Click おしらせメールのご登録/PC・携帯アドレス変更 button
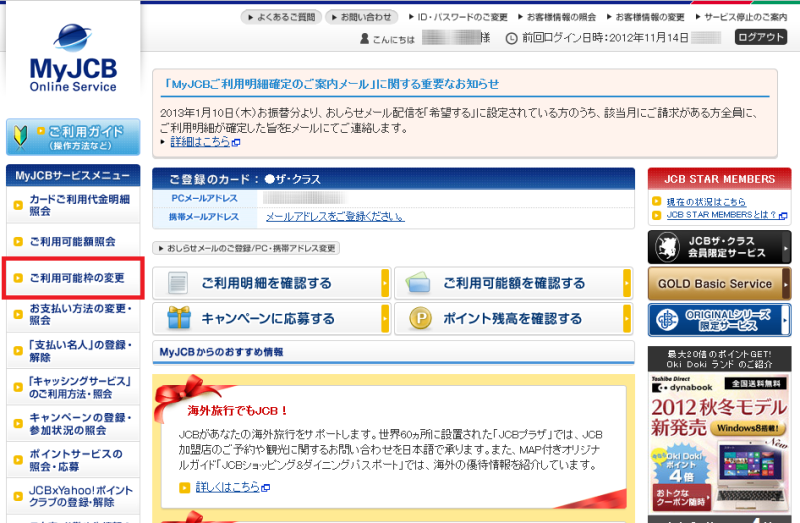800x523 pixels. coord(246,248)
